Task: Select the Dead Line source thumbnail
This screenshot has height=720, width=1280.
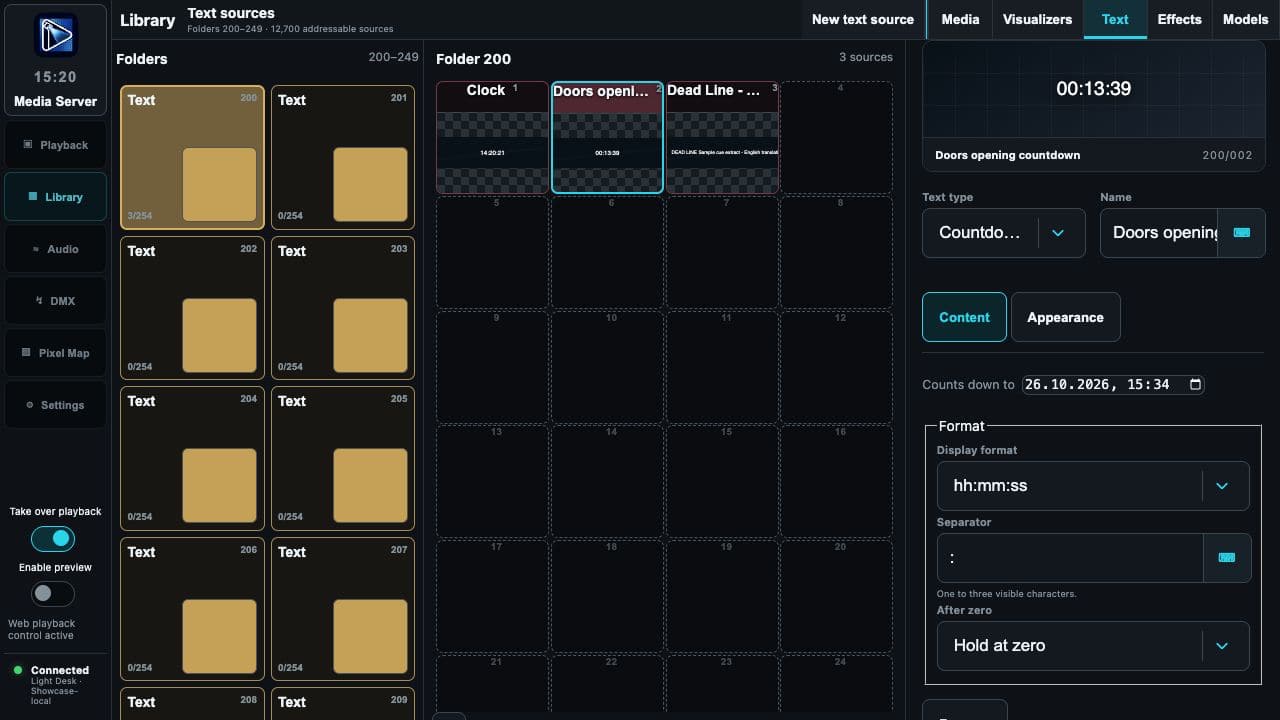Action: click(x=722, y=137)
